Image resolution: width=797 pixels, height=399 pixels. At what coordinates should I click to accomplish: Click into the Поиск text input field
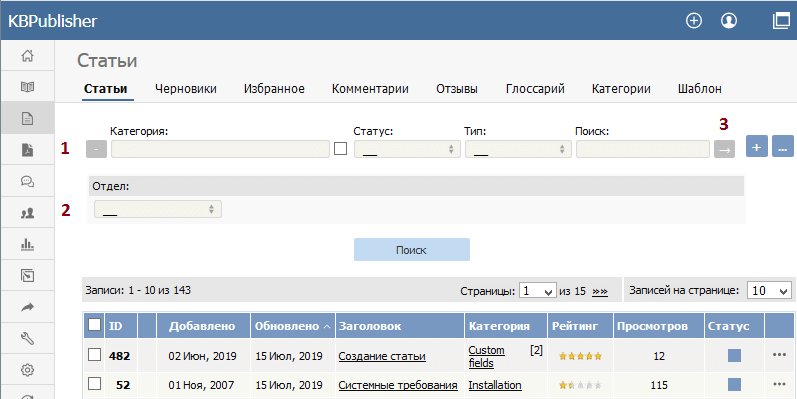click(x=642, y=149)
